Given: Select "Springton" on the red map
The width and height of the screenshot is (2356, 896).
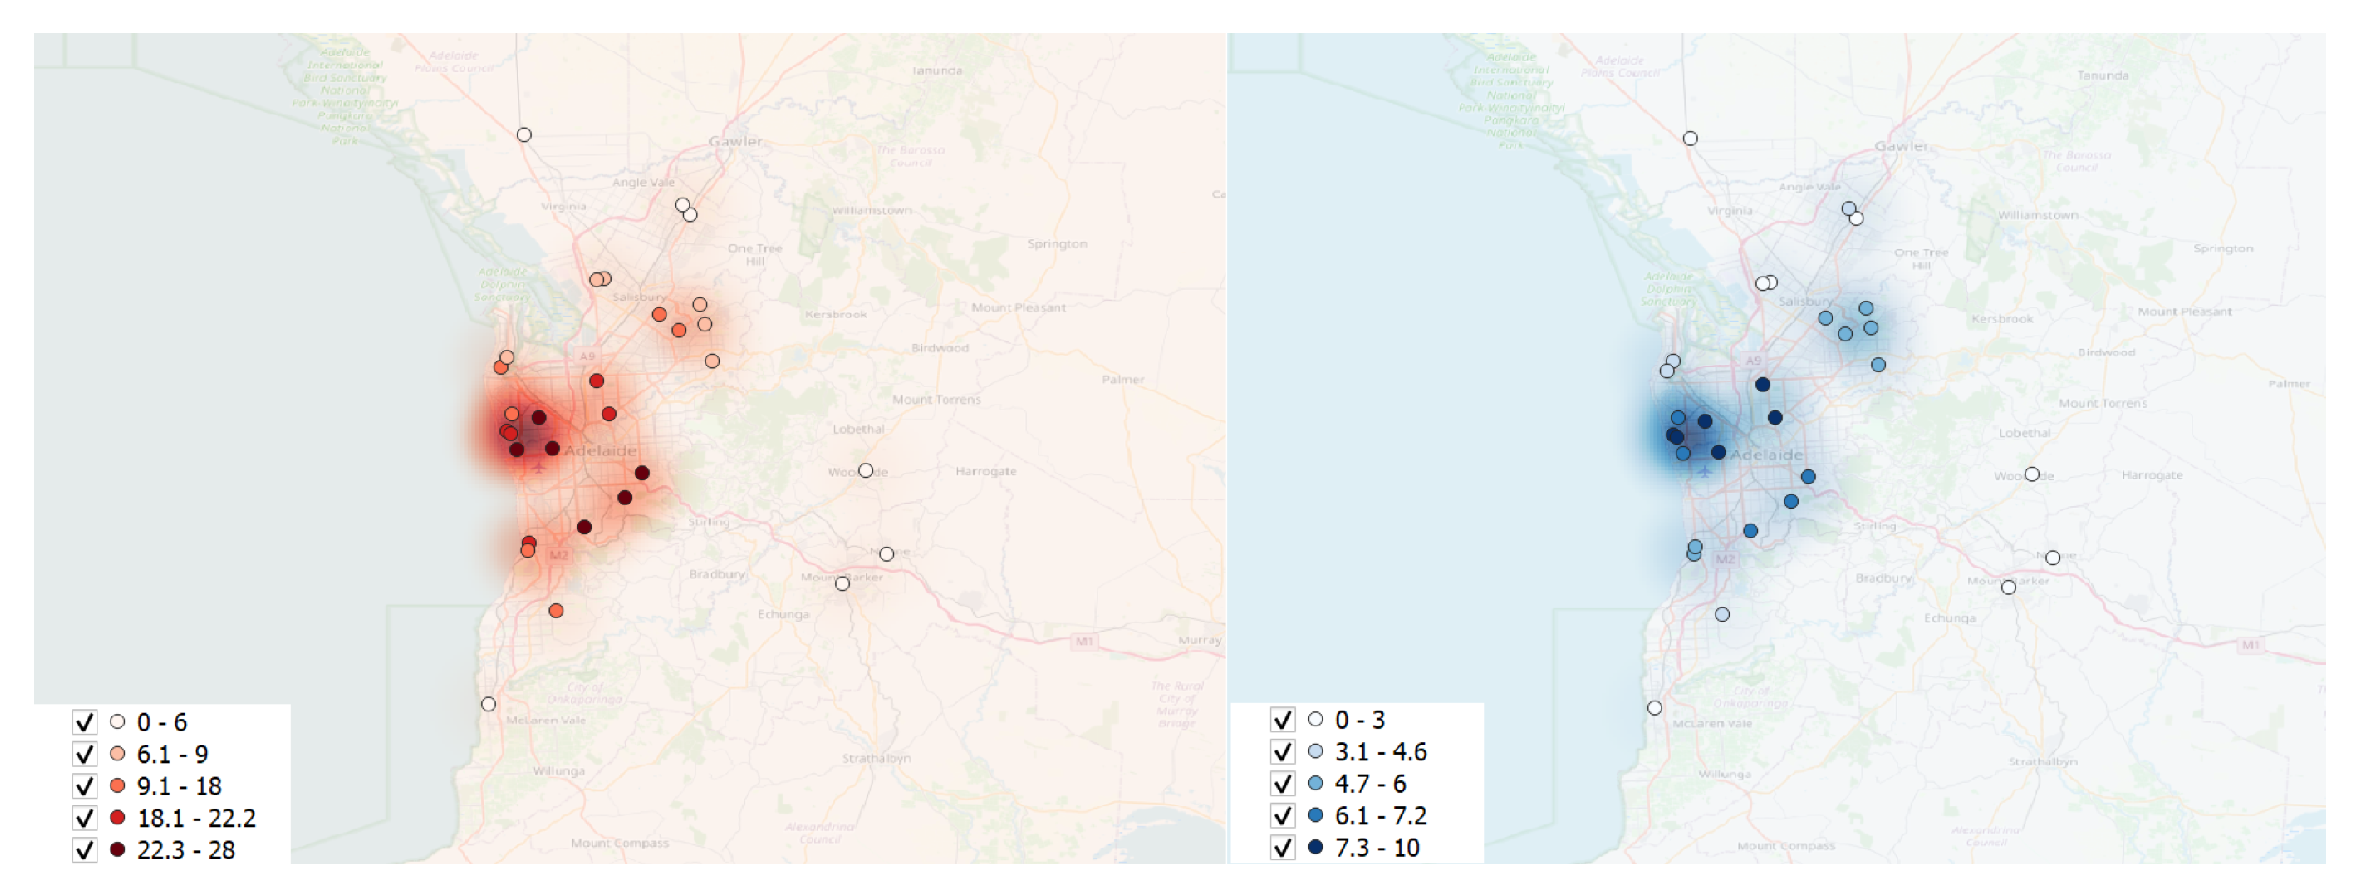Looking at the screenshot, I should (x=1057, y=244).
